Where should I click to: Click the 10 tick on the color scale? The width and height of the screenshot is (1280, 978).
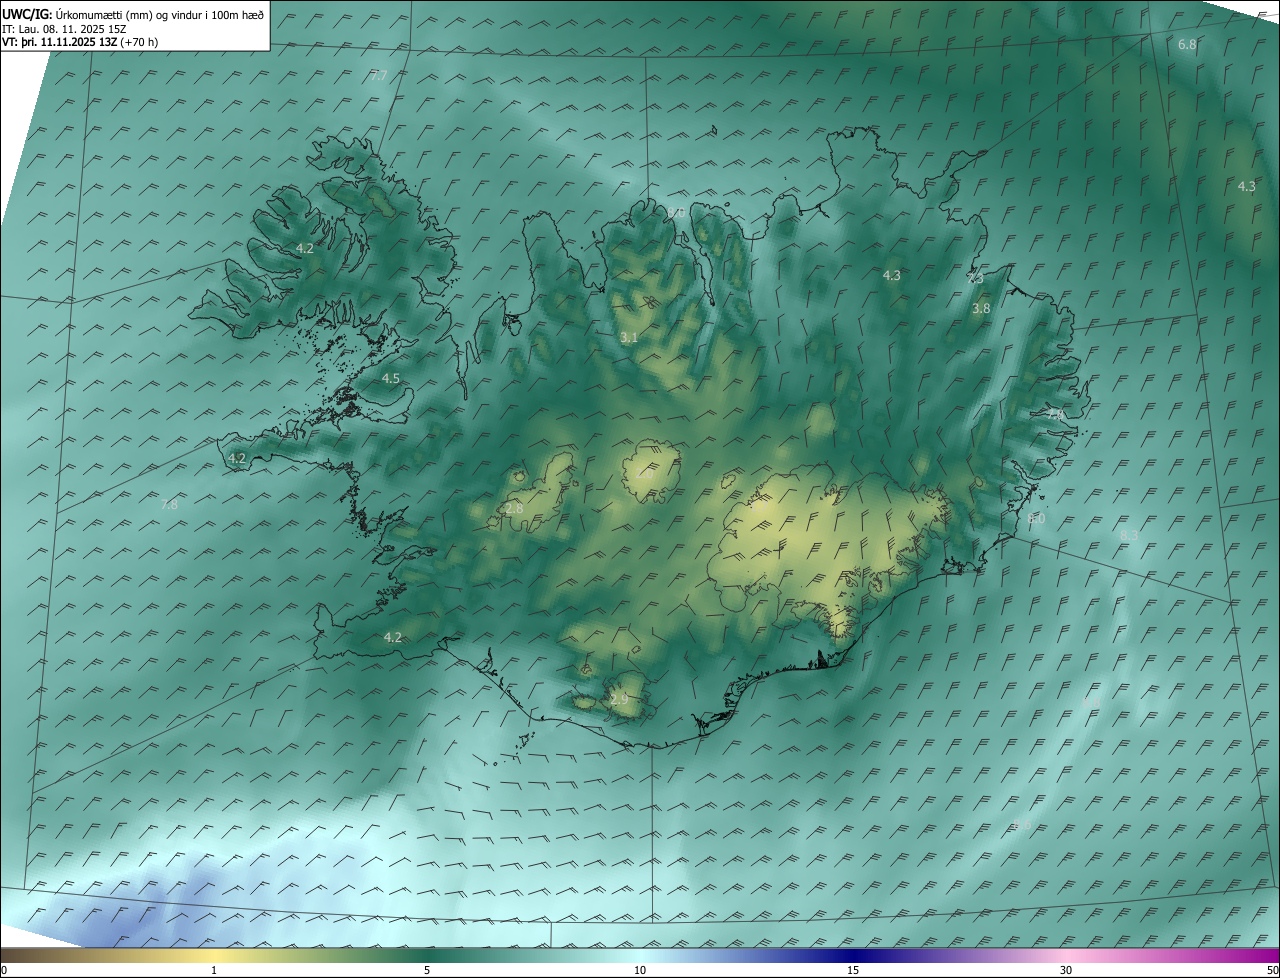click(640, 970)
